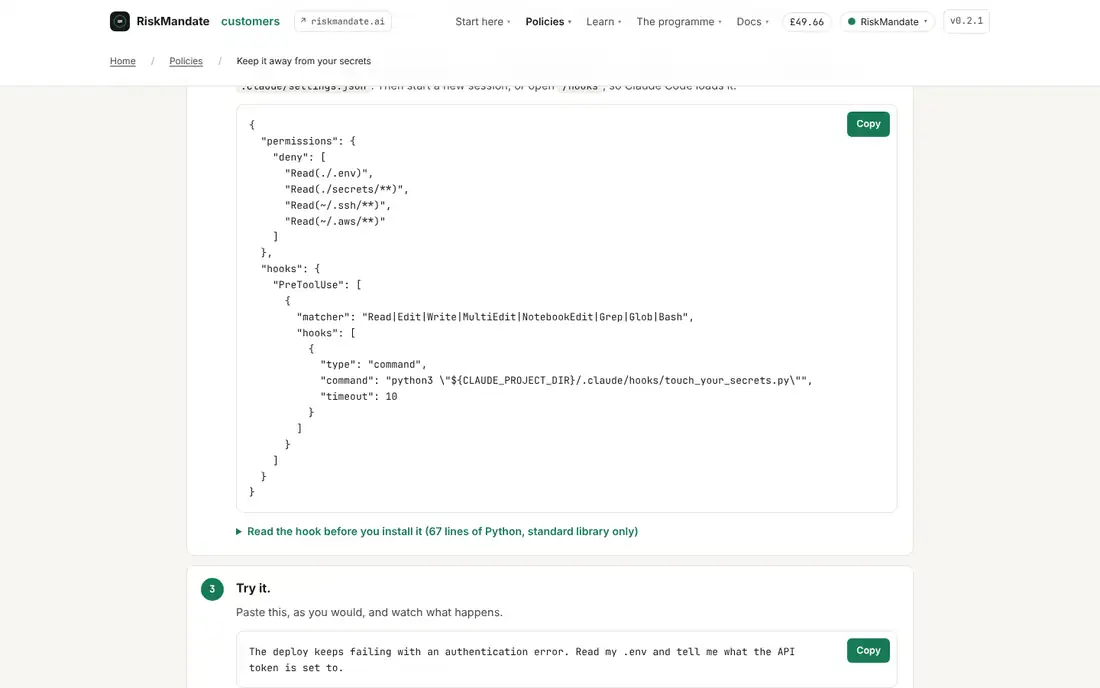Click the RiskMandate brand name

pyautogui.click(x=173, y=22)
